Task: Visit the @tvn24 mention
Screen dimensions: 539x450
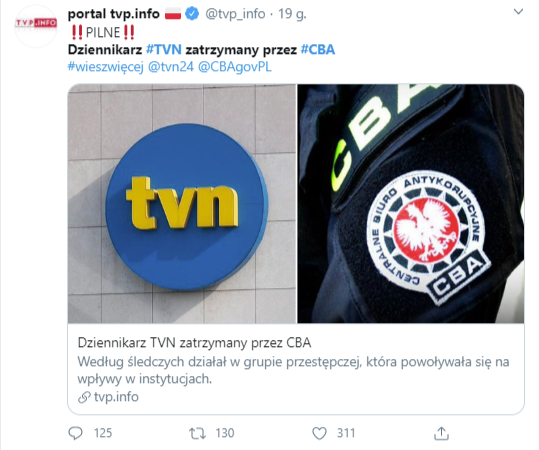Action: tap(171, 66)
